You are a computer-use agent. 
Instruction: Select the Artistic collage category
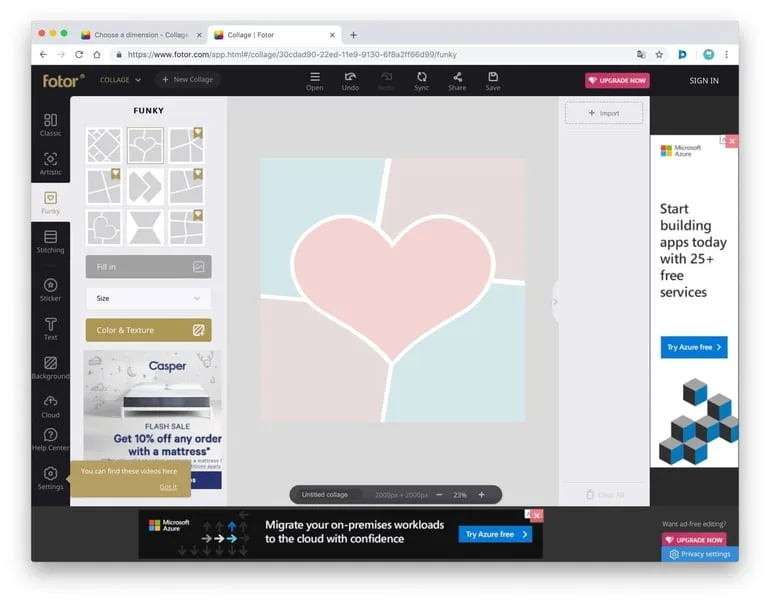click(50, 163)
